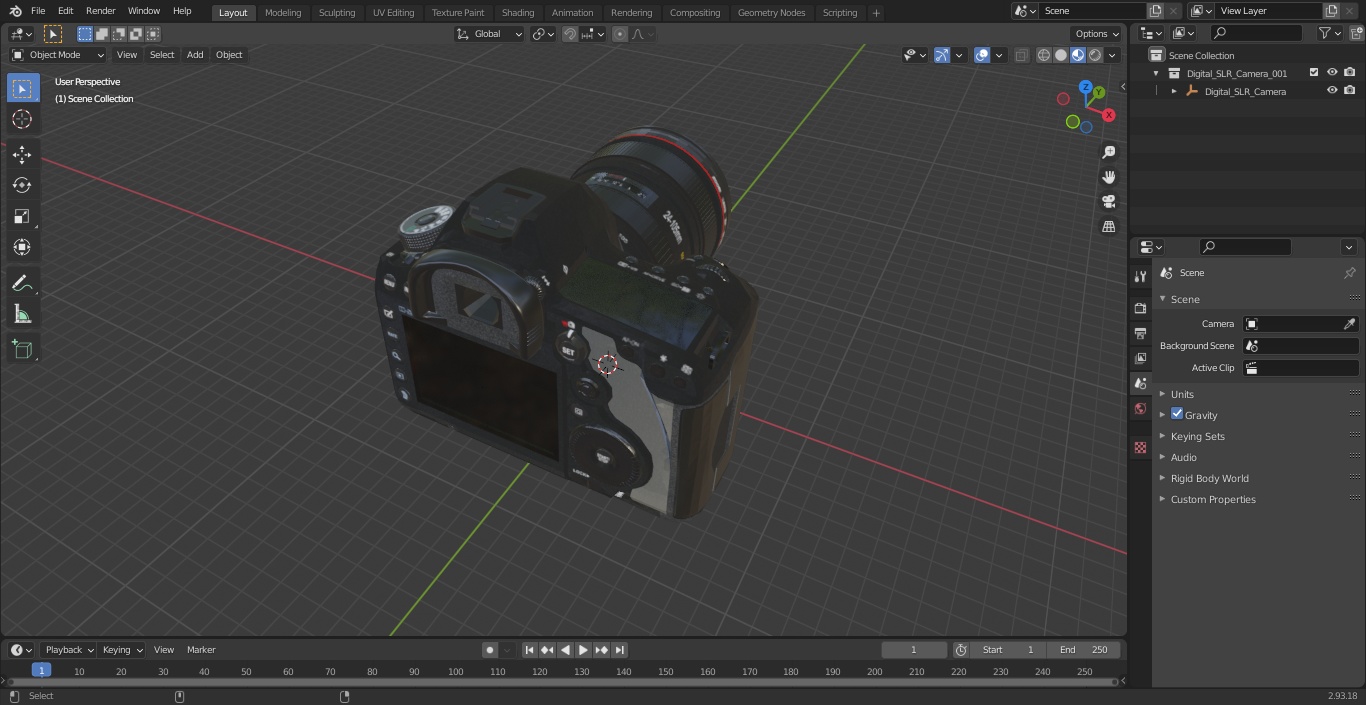Switch to wireframe viewport shading

(1044, 55)
